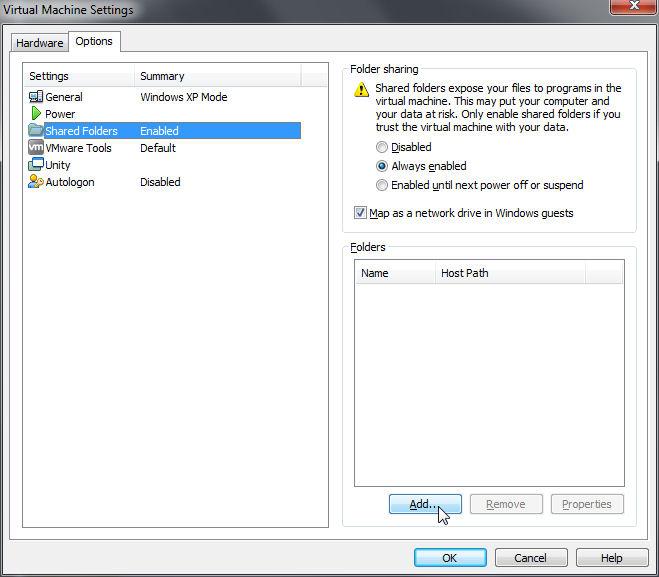Image resolution: width=659 pixels, height=577 pixels.
Task: Toggle Map as a network drive checkbox
Action: pos(361,213)
